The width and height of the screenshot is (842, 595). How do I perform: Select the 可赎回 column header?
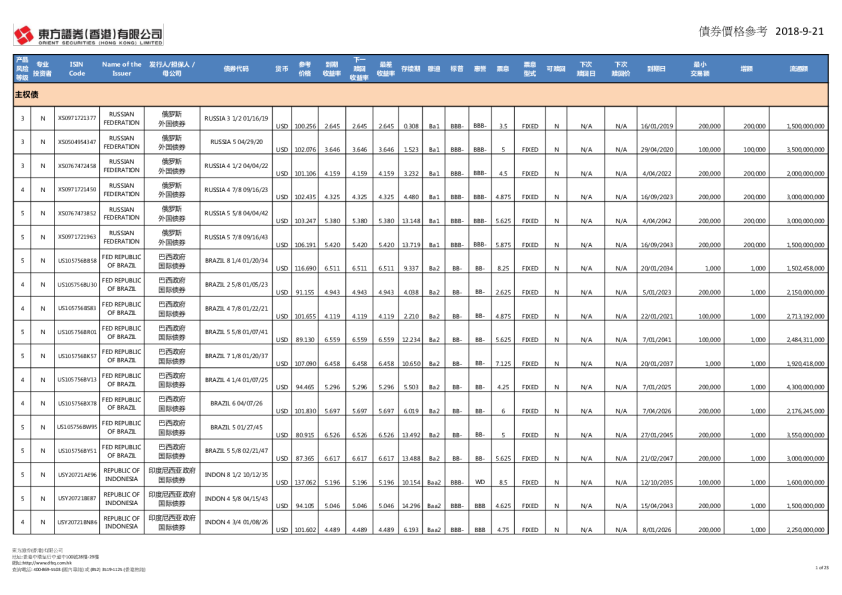pyautogui.click(x=556, y=69)
